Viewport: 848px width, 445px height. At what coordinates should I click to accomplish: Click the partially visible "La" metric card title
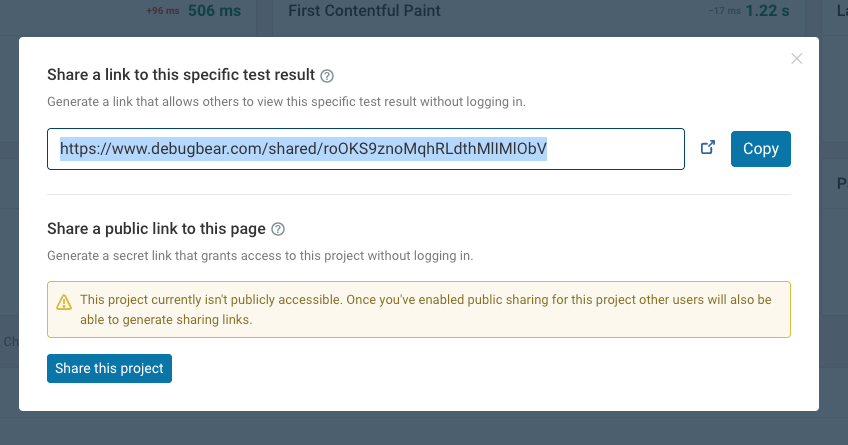click(x=840, y=11)
